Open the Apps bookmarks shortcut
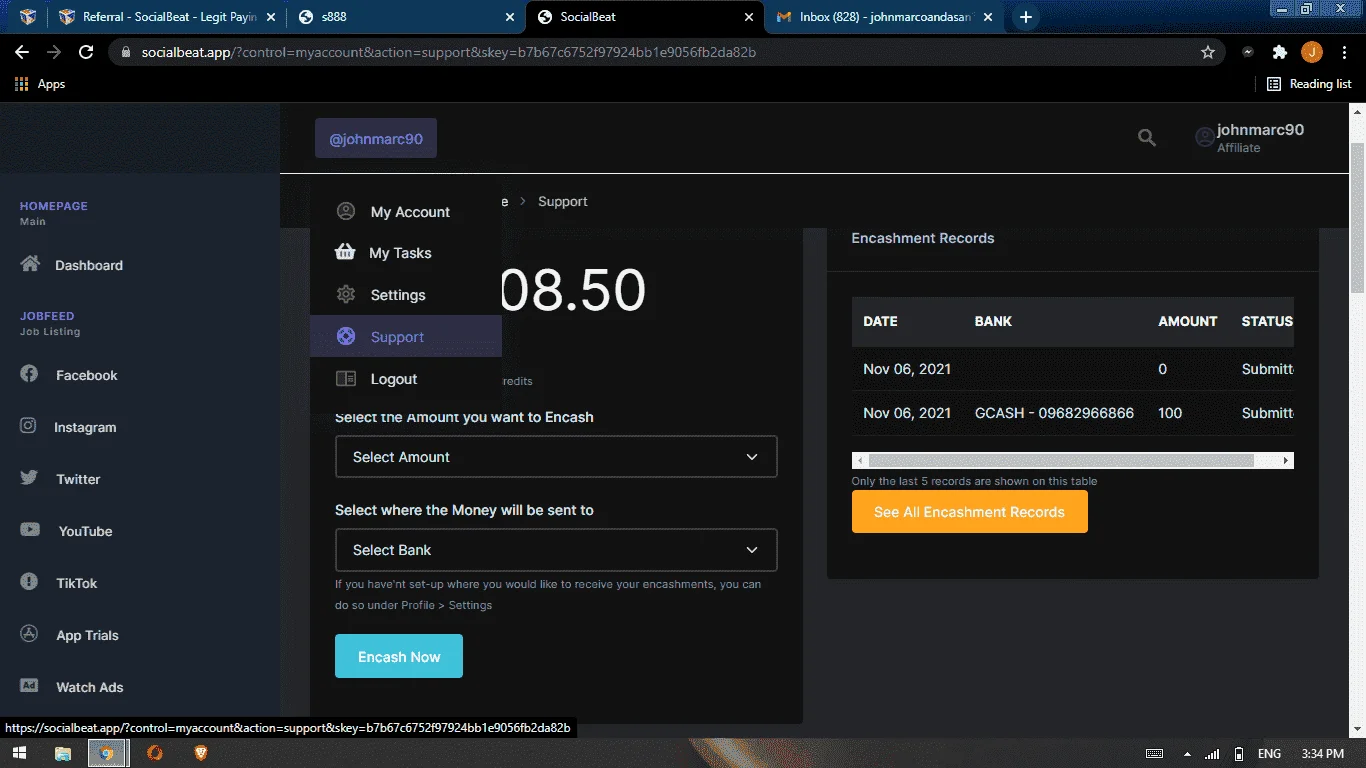 point(41,84)
